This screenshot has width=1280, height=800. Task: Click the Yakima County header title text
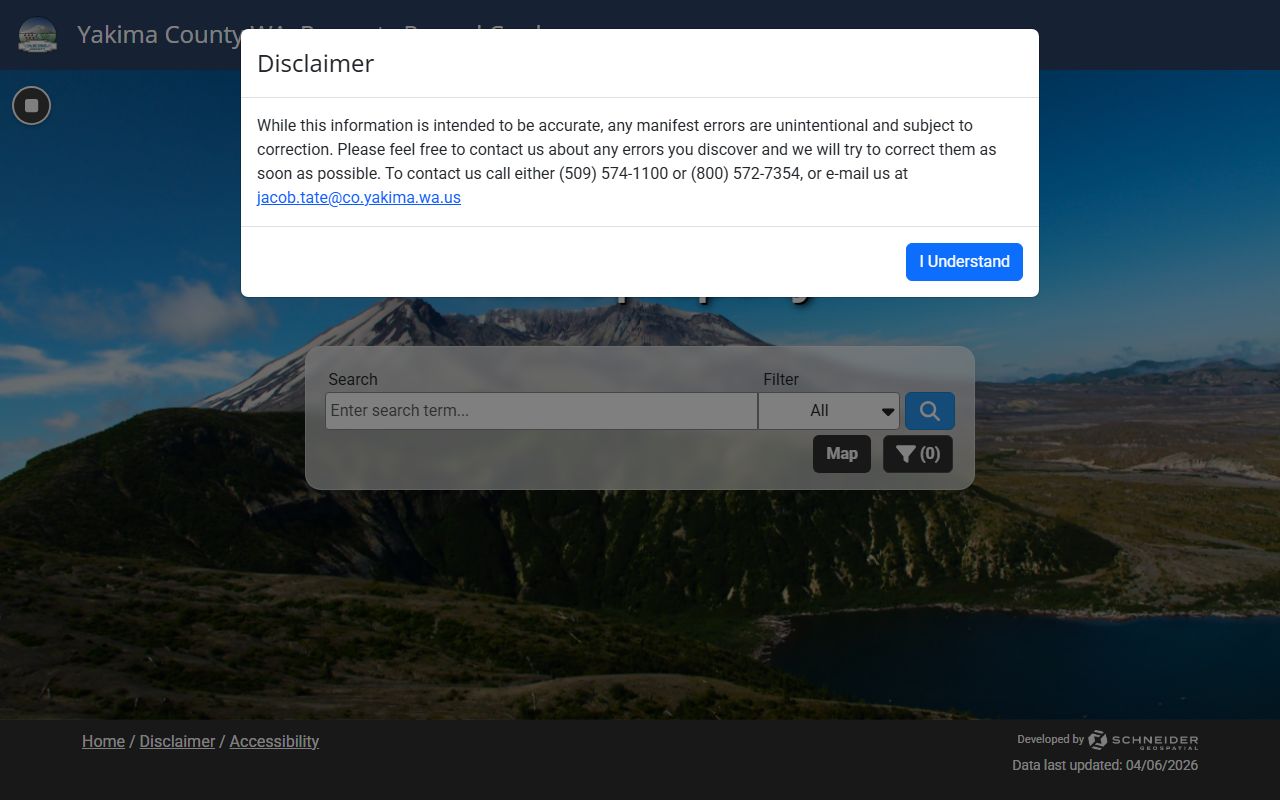click(x=160, y=35)
